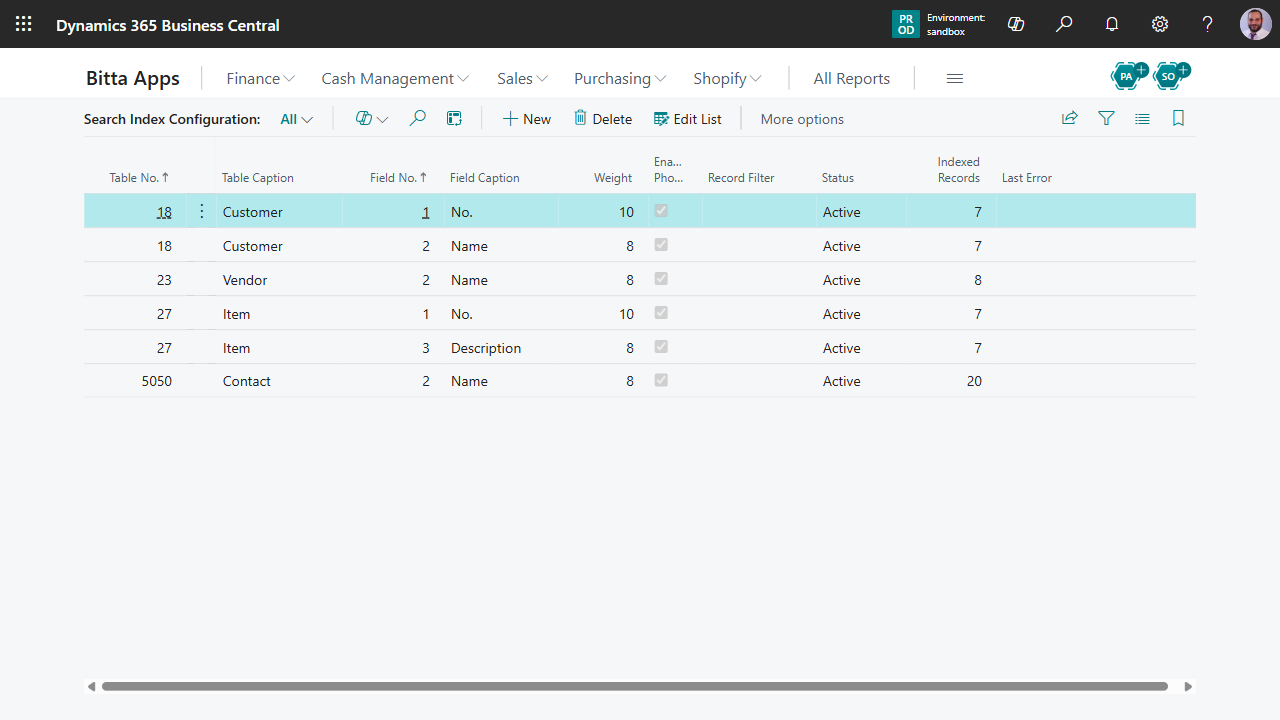Image resolution: width=1280 pixels, height=720 pixels.
Task: Click Indexed Records value 8 in Vendor row
Action: (978, 280)
